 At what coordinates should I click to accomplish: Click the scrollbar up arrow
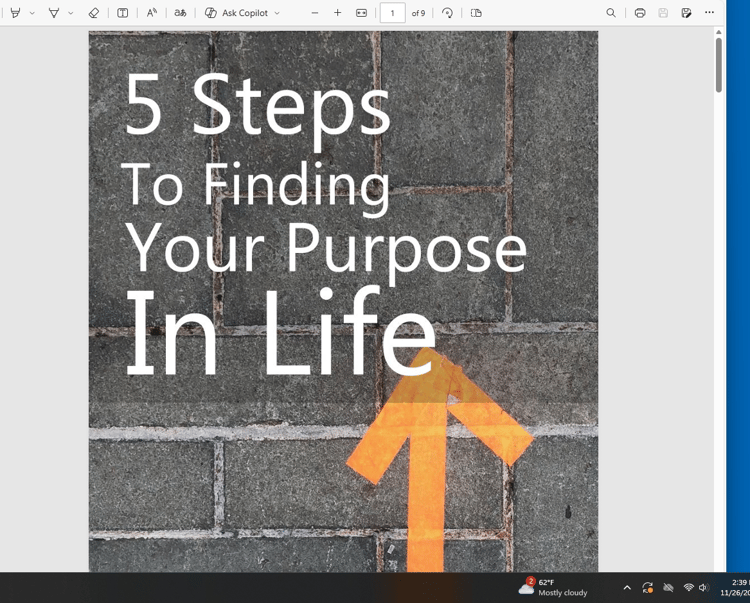719,32
